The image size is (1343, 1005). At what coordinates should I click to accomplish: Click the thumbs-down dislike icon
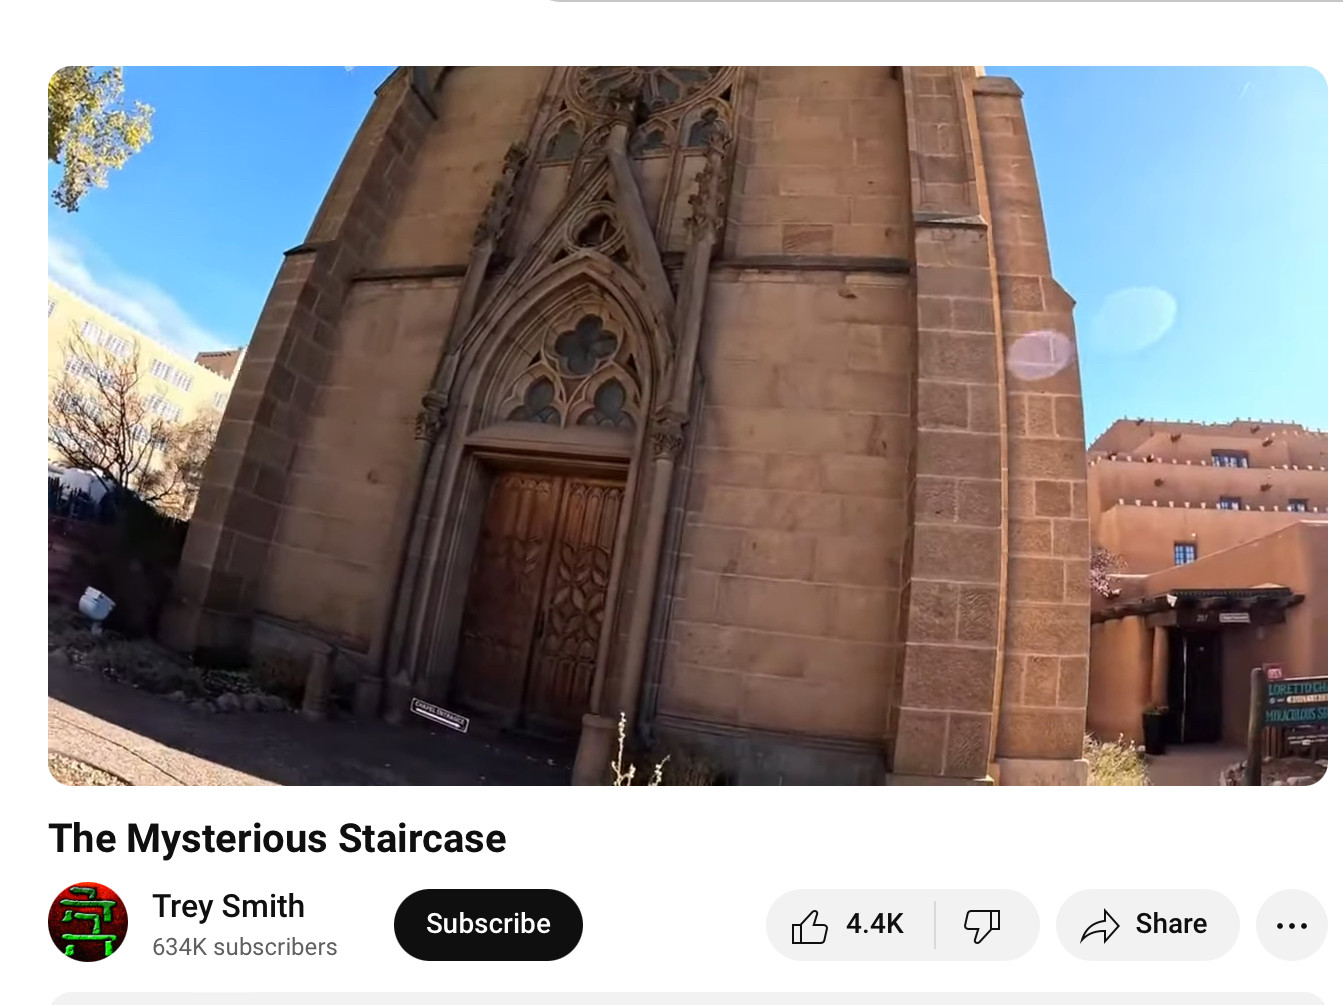(x=982, y=926)
